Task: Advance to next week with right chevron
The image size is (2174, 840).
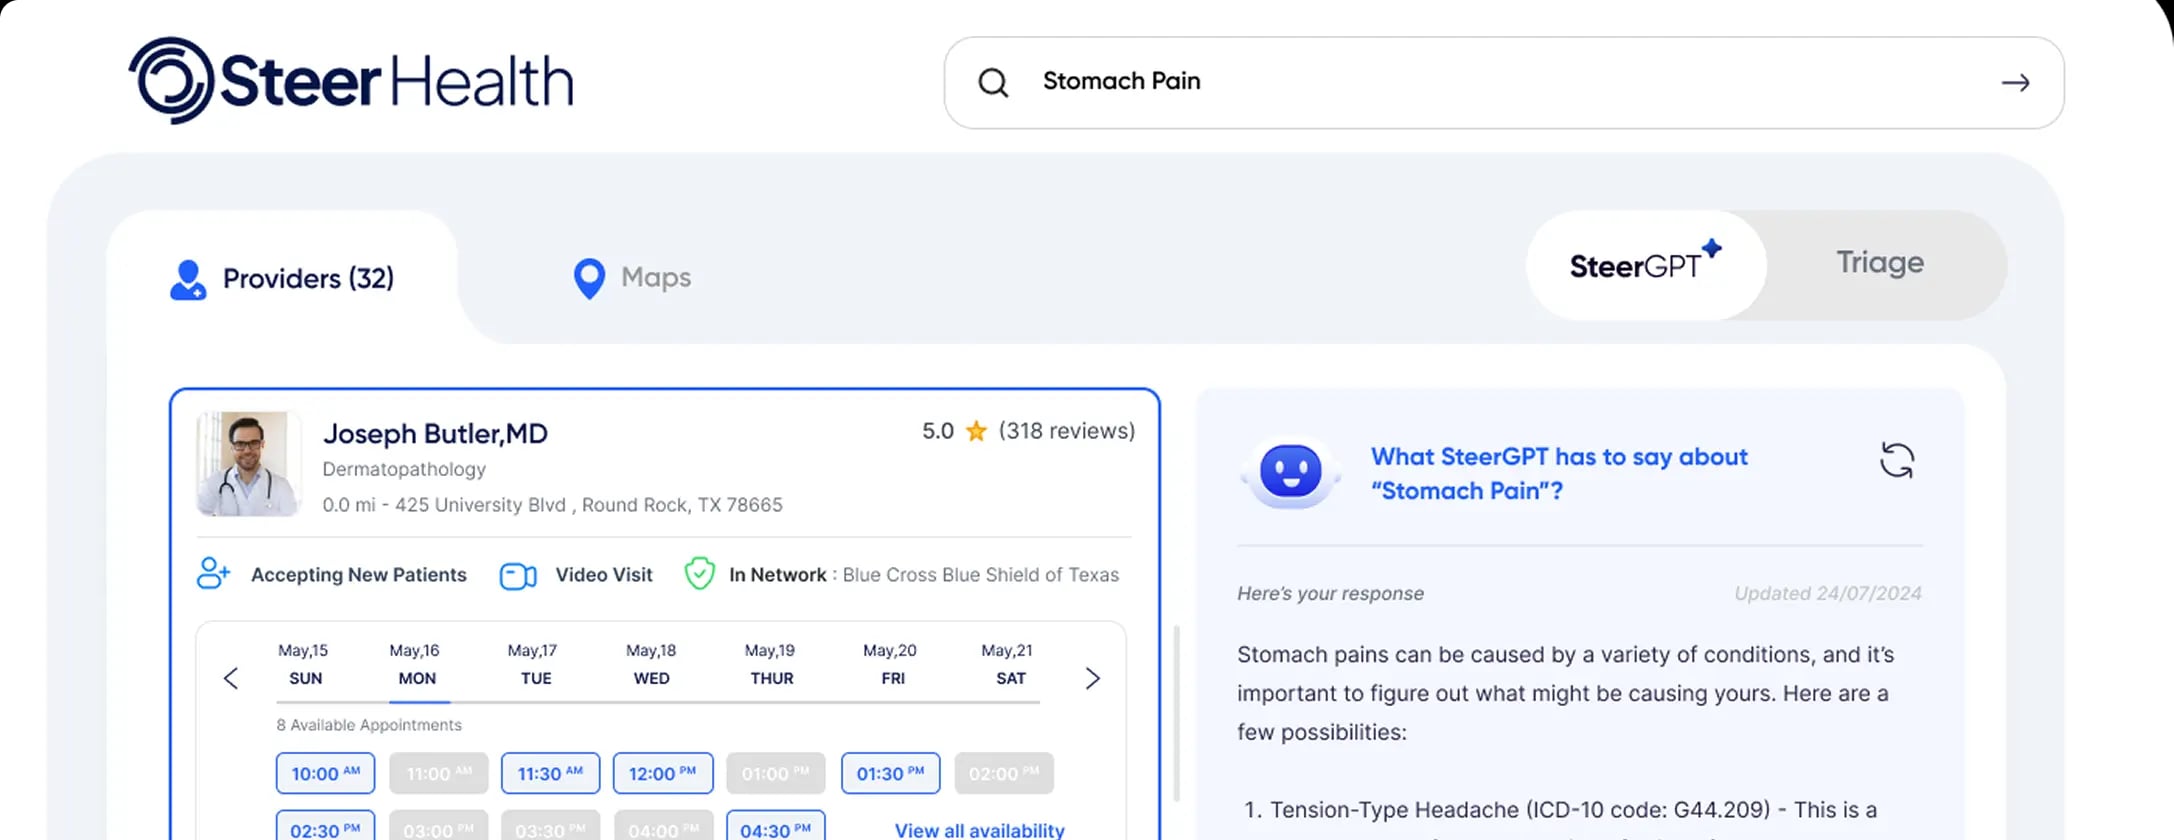Action: 1092,679
